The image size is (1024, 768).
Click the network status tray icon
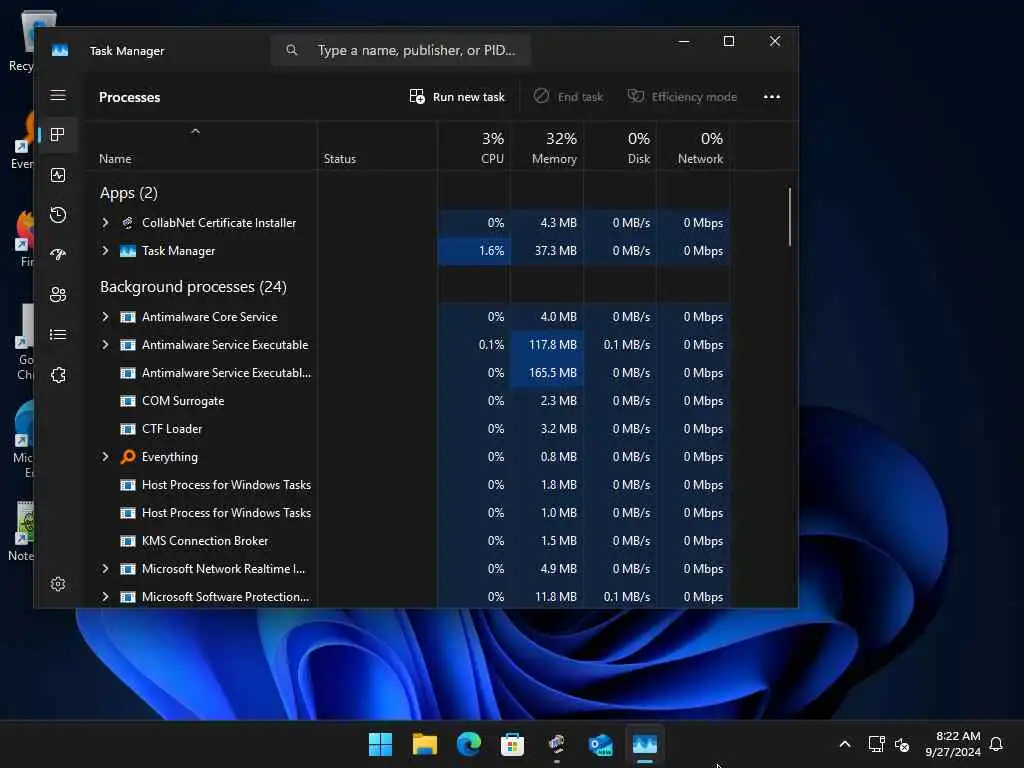pyautogui.click(x=876, y=744)
